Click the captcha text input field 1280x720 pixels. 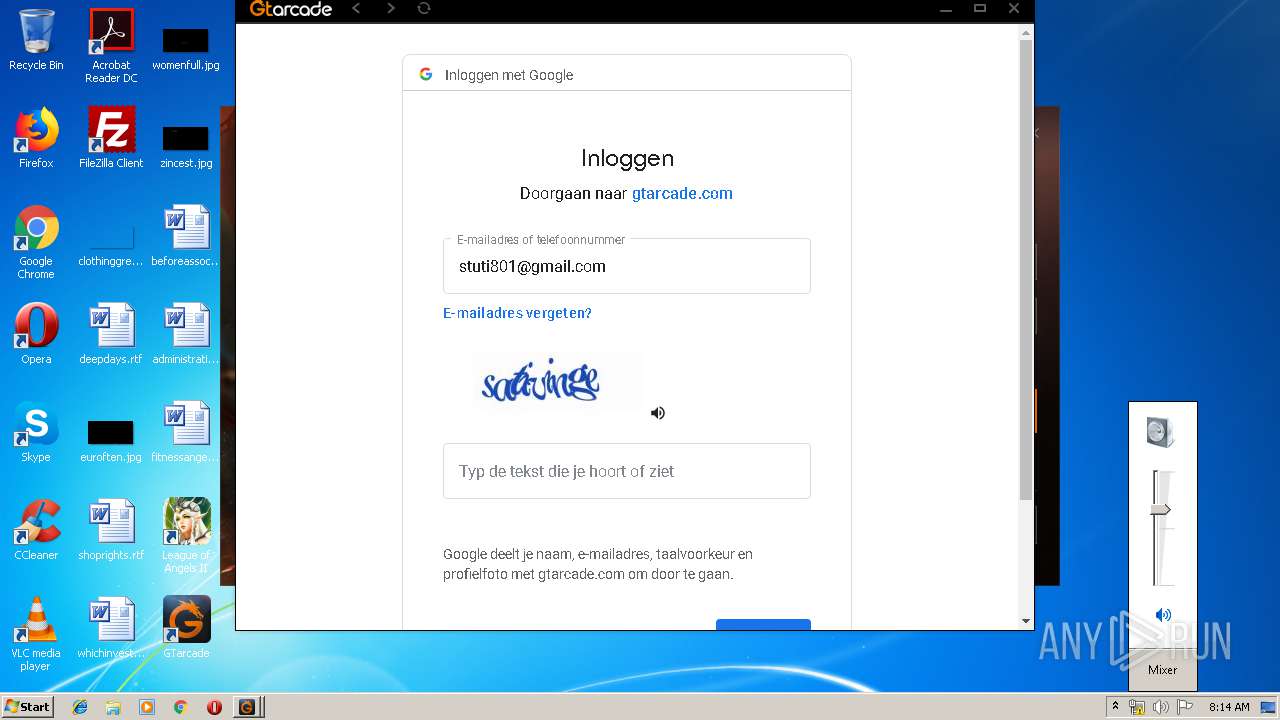627,471
